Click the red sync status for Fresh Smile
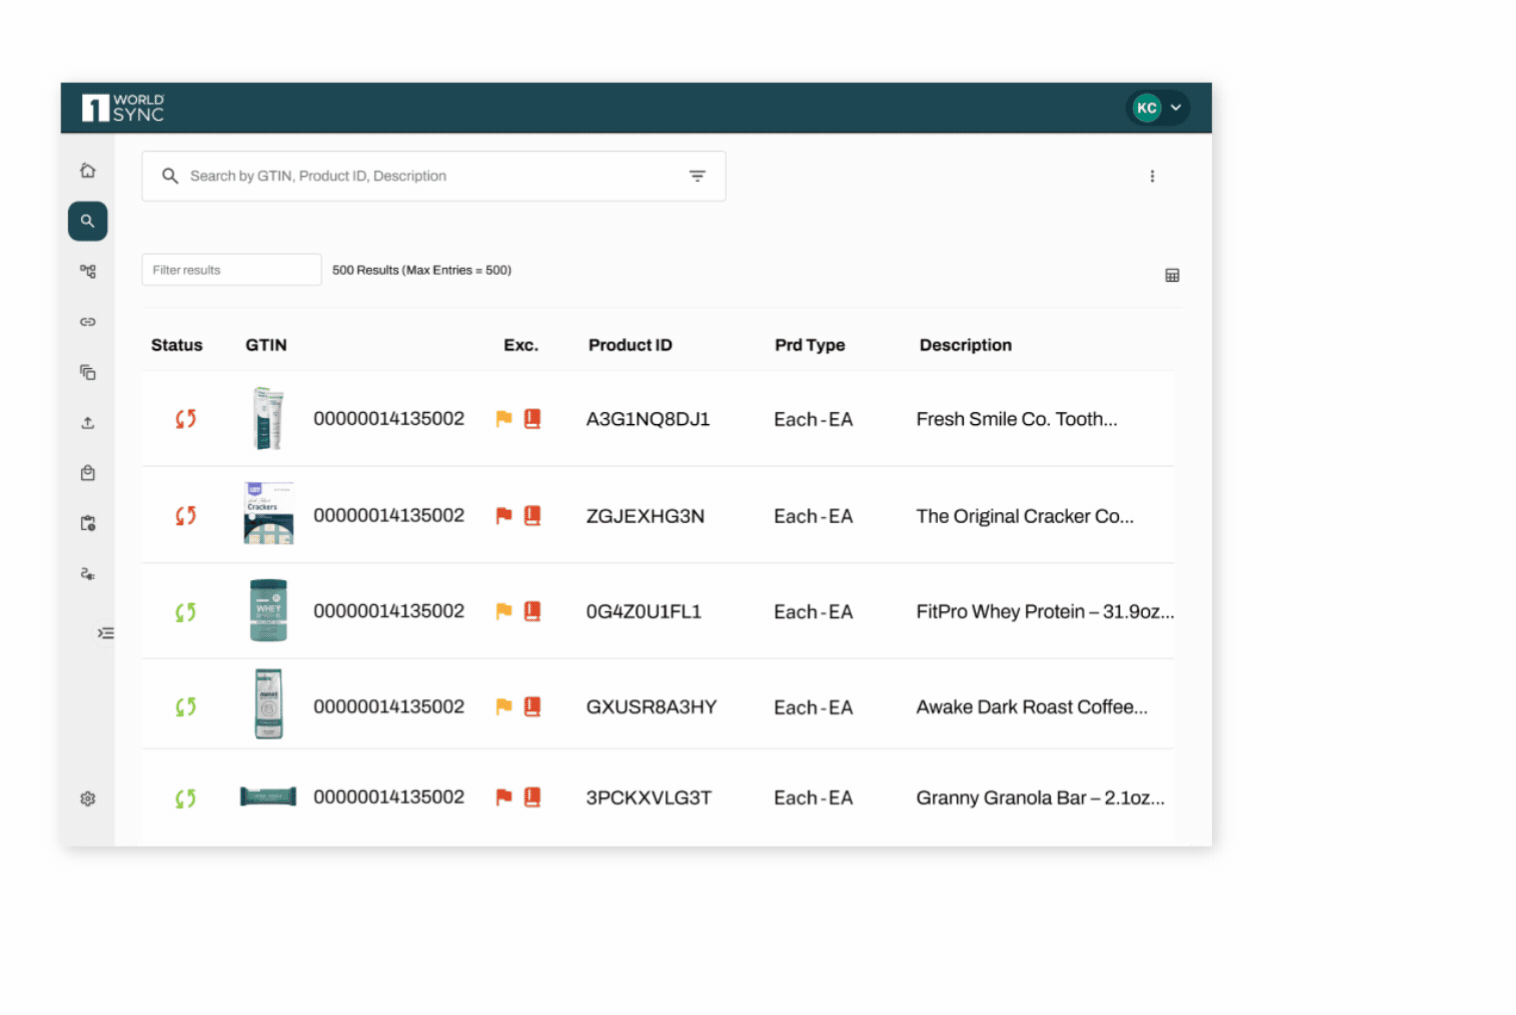This screenshot has height=1015, width=1516. tap(185, 419)
